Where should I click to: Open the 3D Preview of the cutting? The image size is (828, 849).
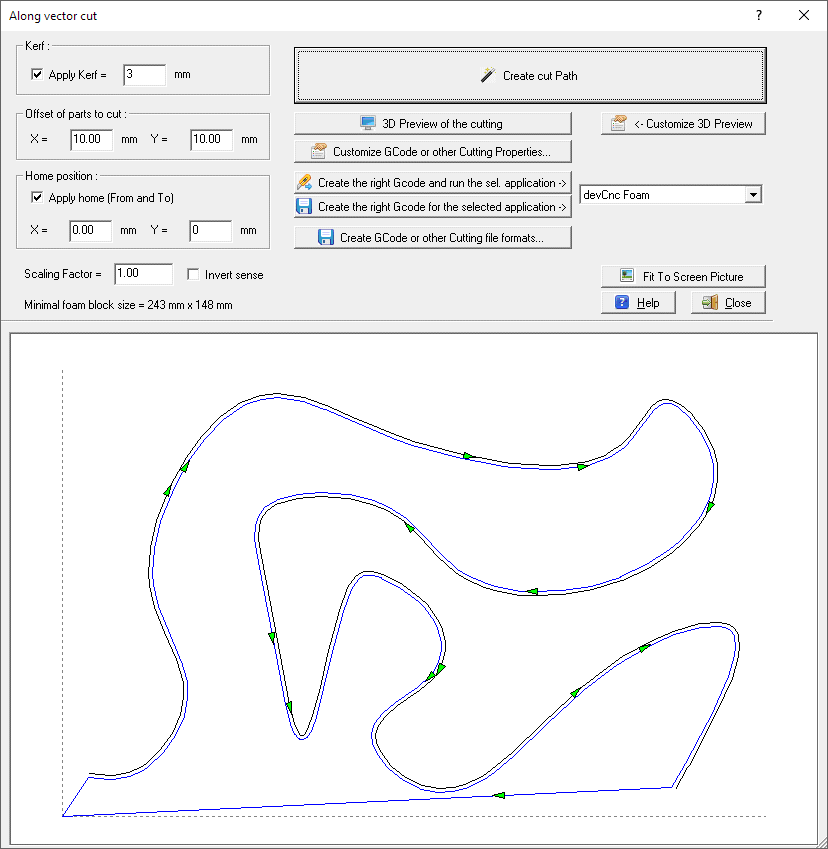[432, 124]
